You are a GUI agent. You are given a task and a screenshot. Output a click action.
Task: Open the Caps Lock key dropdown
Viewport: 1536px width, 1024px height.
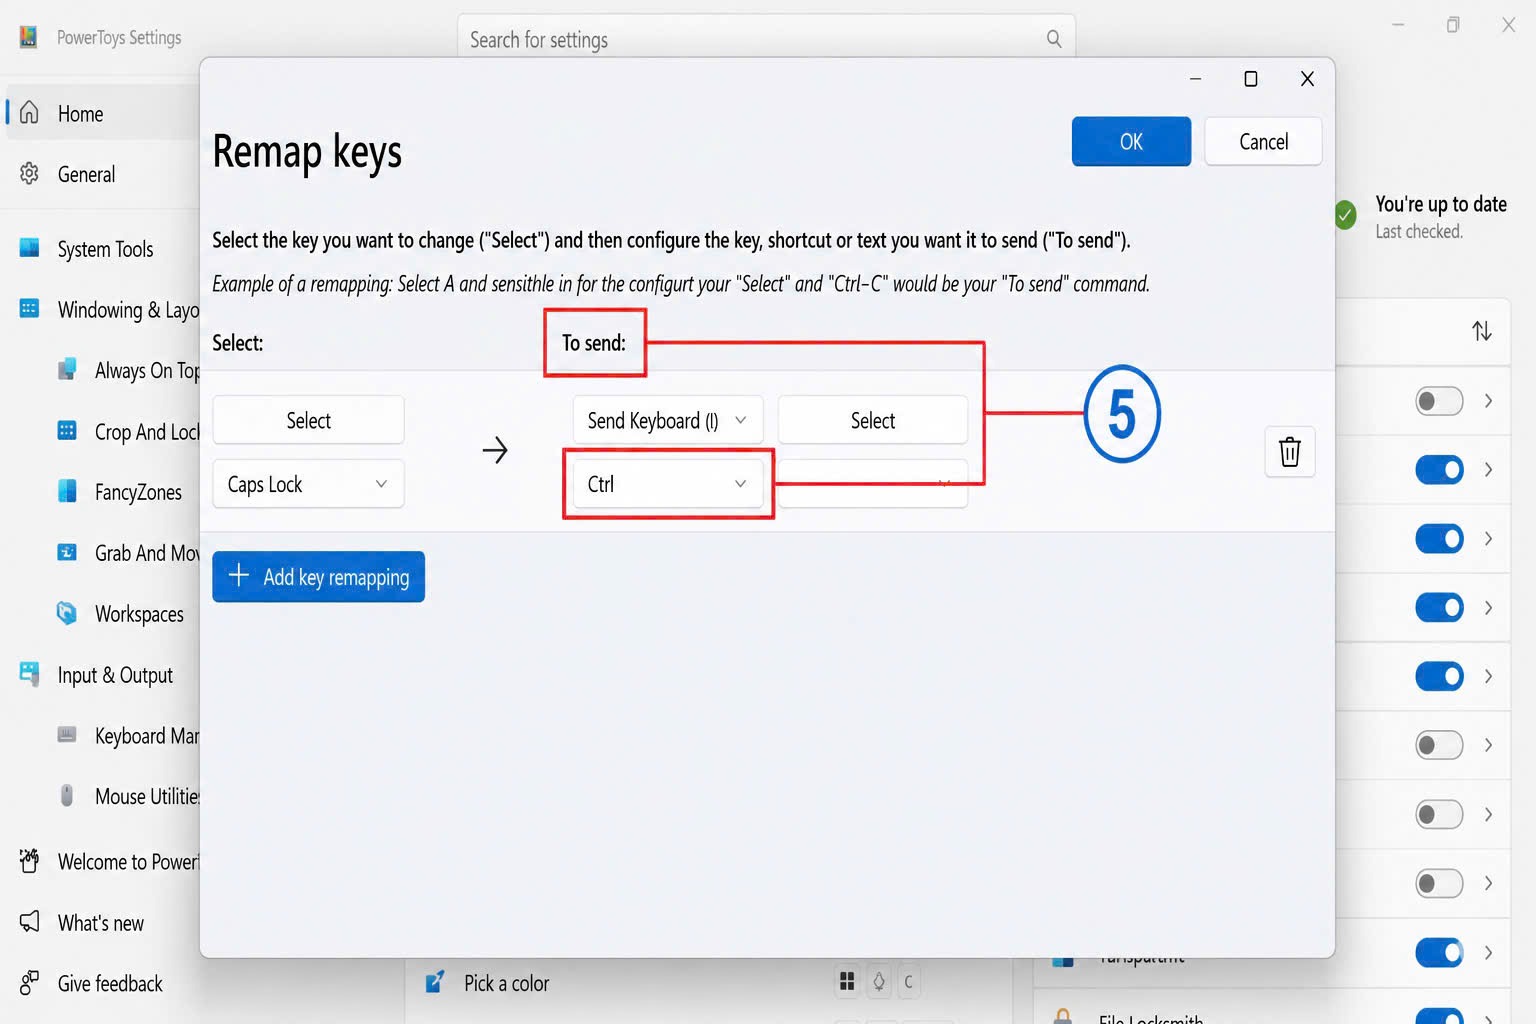pos(308,484)
